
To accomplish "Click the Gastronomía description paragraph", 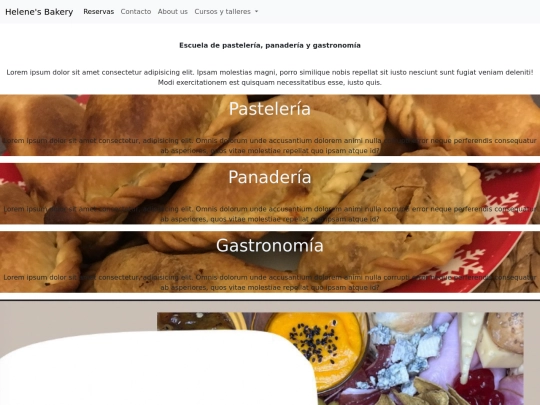I will [x=270, y=282].
